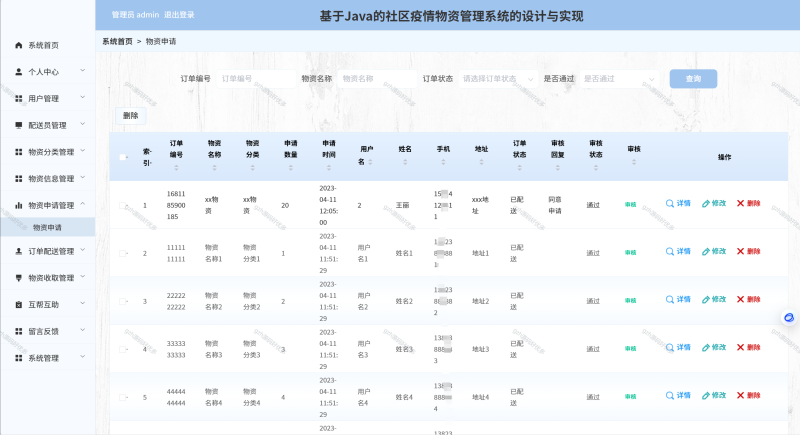Click the 删除 button above table
Viewport: 800px width, 435px height.
pos(131,116)
